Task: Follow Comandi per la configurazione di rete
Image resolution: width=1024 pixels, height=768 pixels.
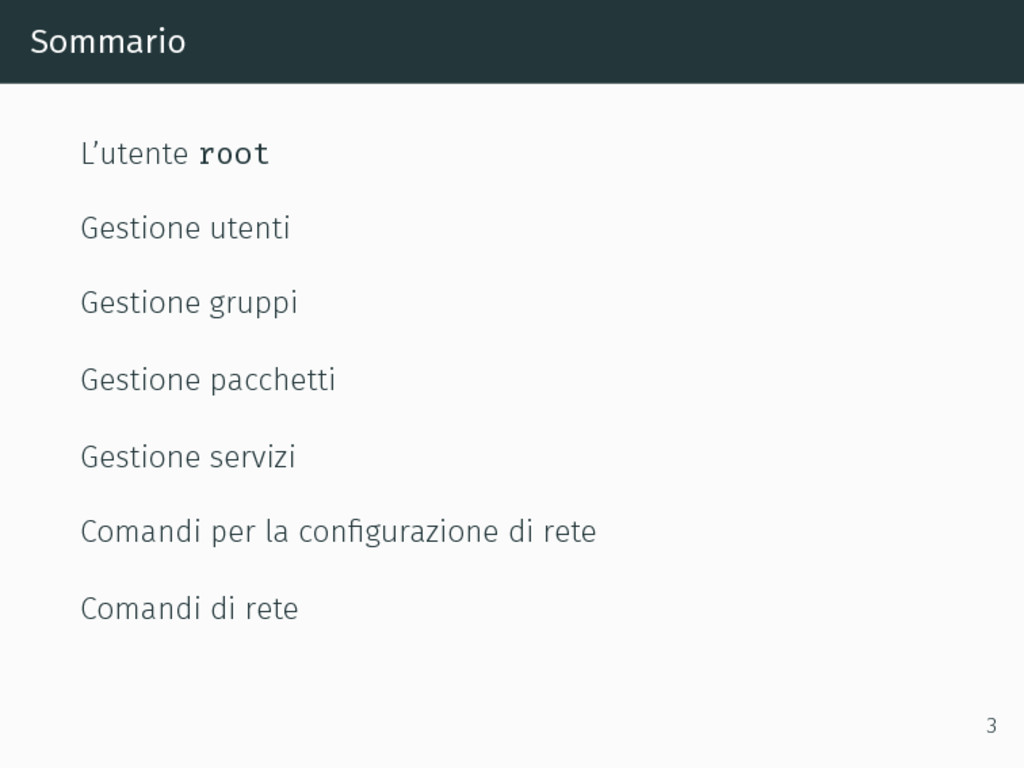Action: click(x=338, y=532)
